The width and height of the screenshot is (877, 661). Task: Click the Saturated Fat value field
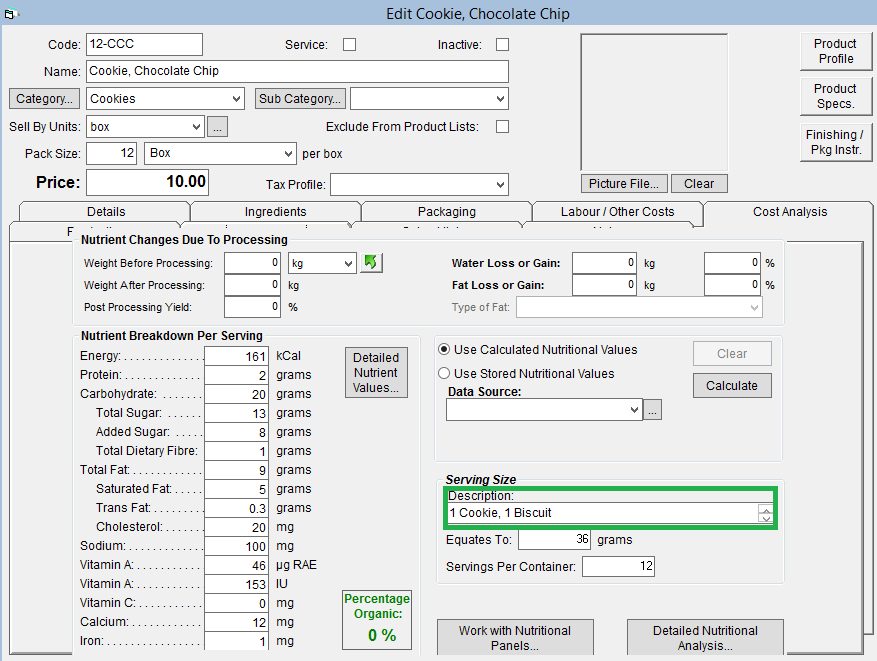236,489
